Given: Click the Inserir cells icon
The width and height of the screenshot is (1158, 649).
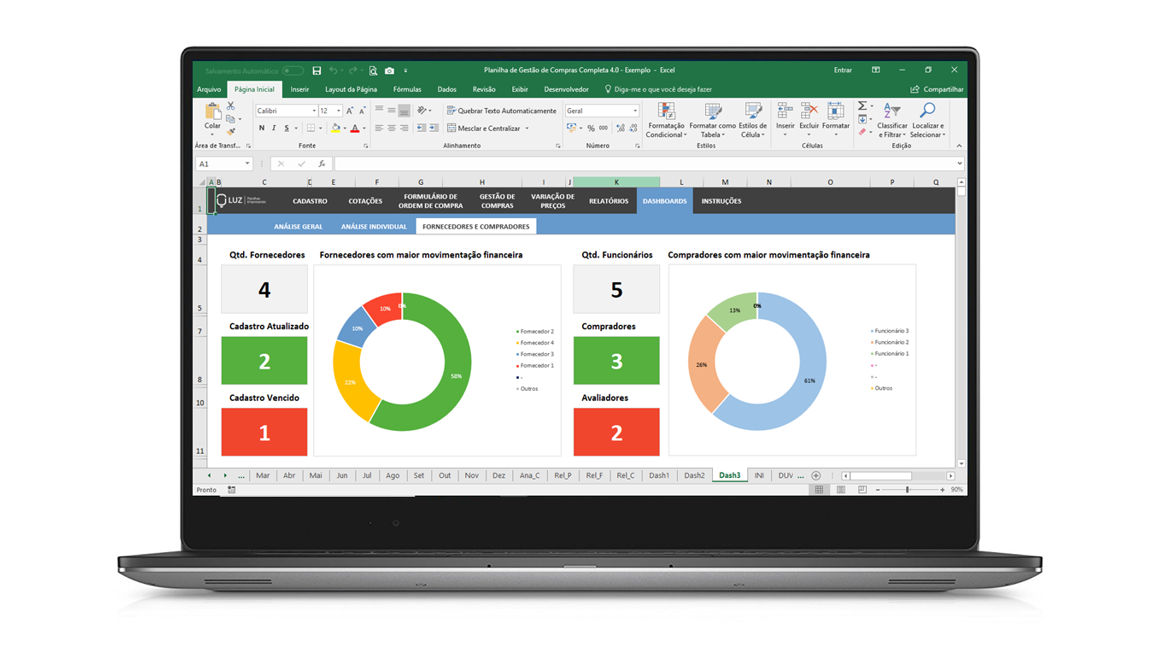Looking at the screenshot, I should (785, 111).
